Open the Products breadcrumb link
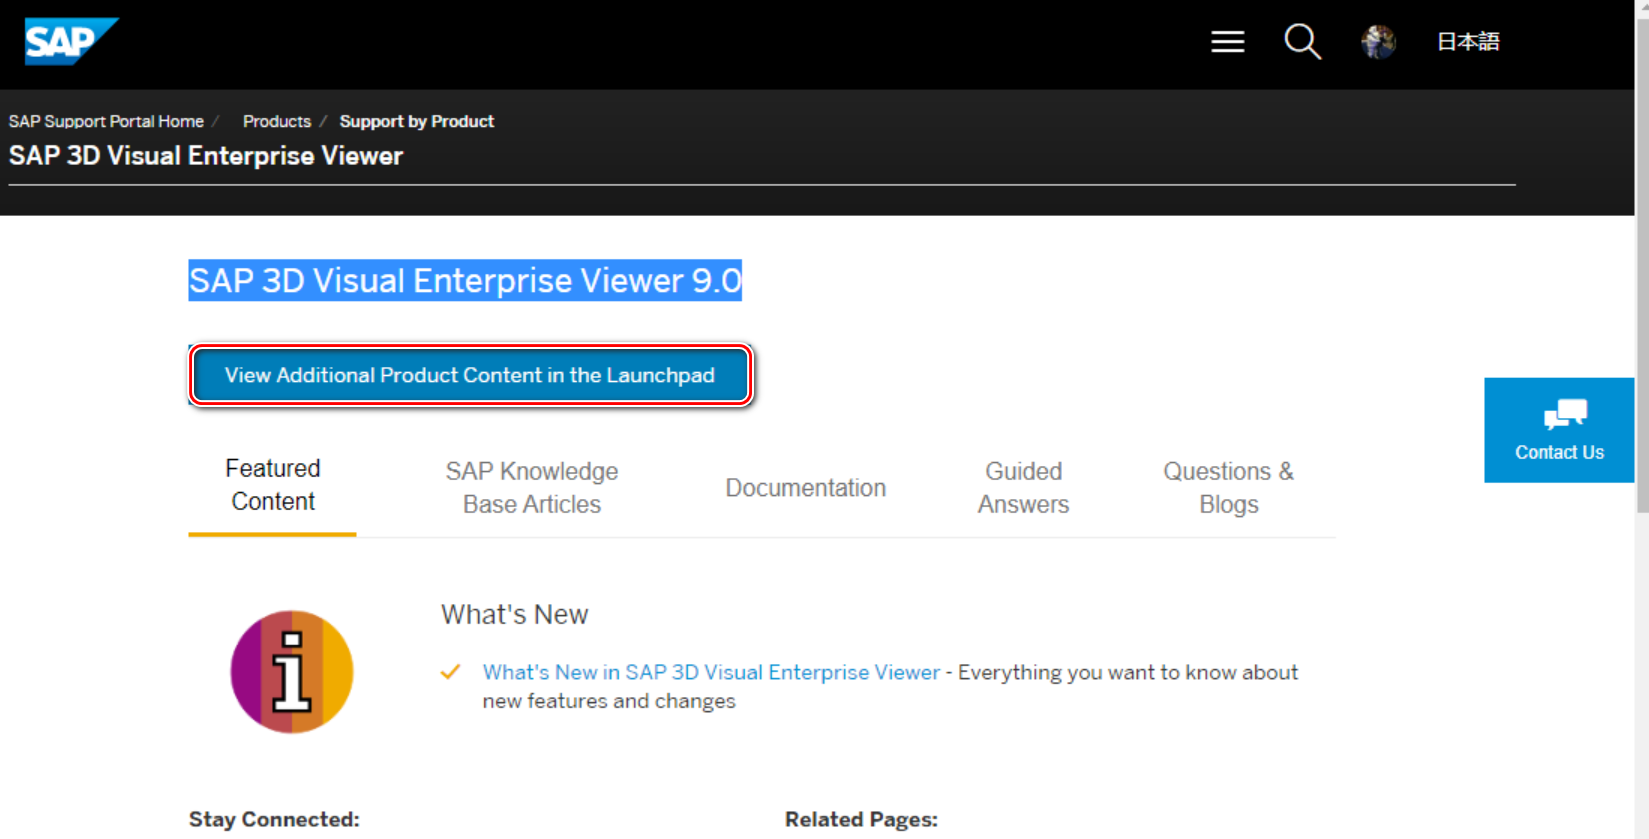Viewport: 1649px width, 839px height. [x=277, y=121]
